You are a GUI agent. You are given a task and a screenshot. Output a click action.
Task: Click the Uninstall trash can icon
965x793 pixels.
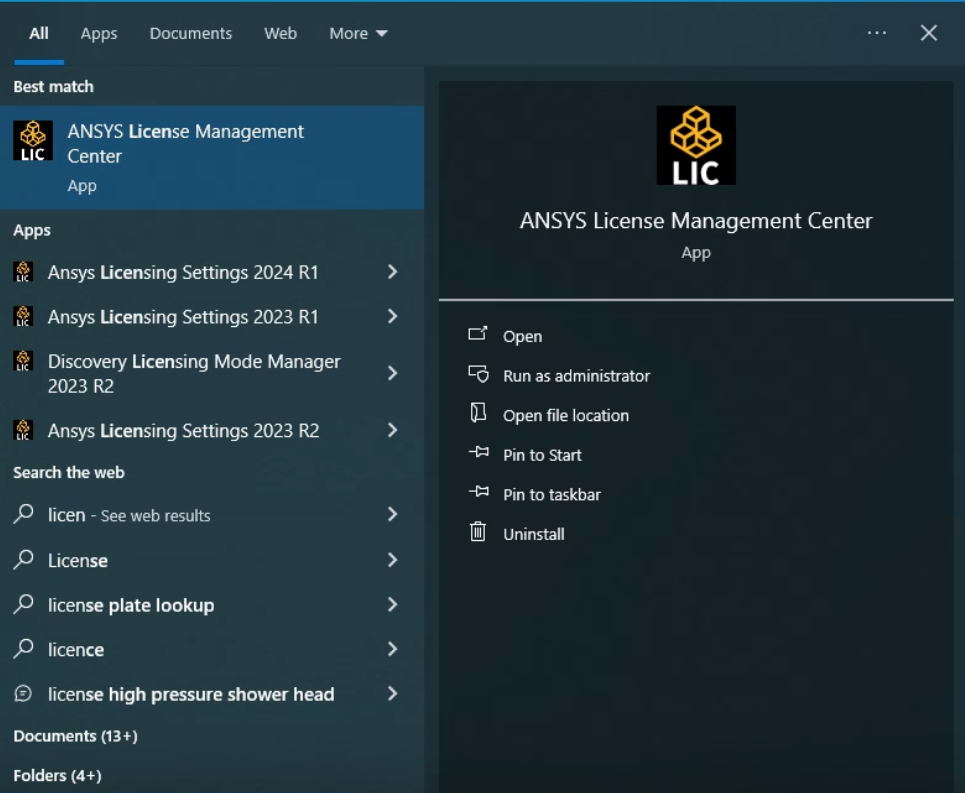click(x=478, y=533)
